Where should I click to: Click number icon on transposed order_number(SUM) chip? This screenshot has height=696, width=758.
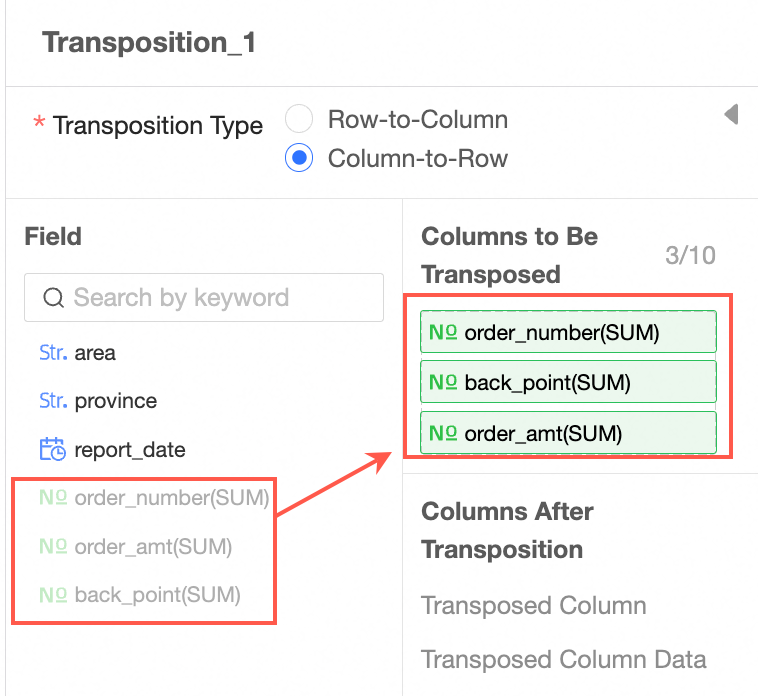pos(443,333)
